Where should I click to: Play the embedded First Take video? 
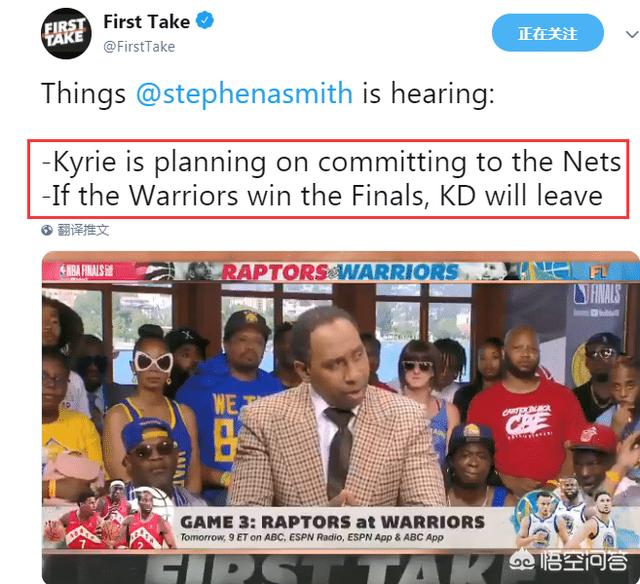point(340,417)
